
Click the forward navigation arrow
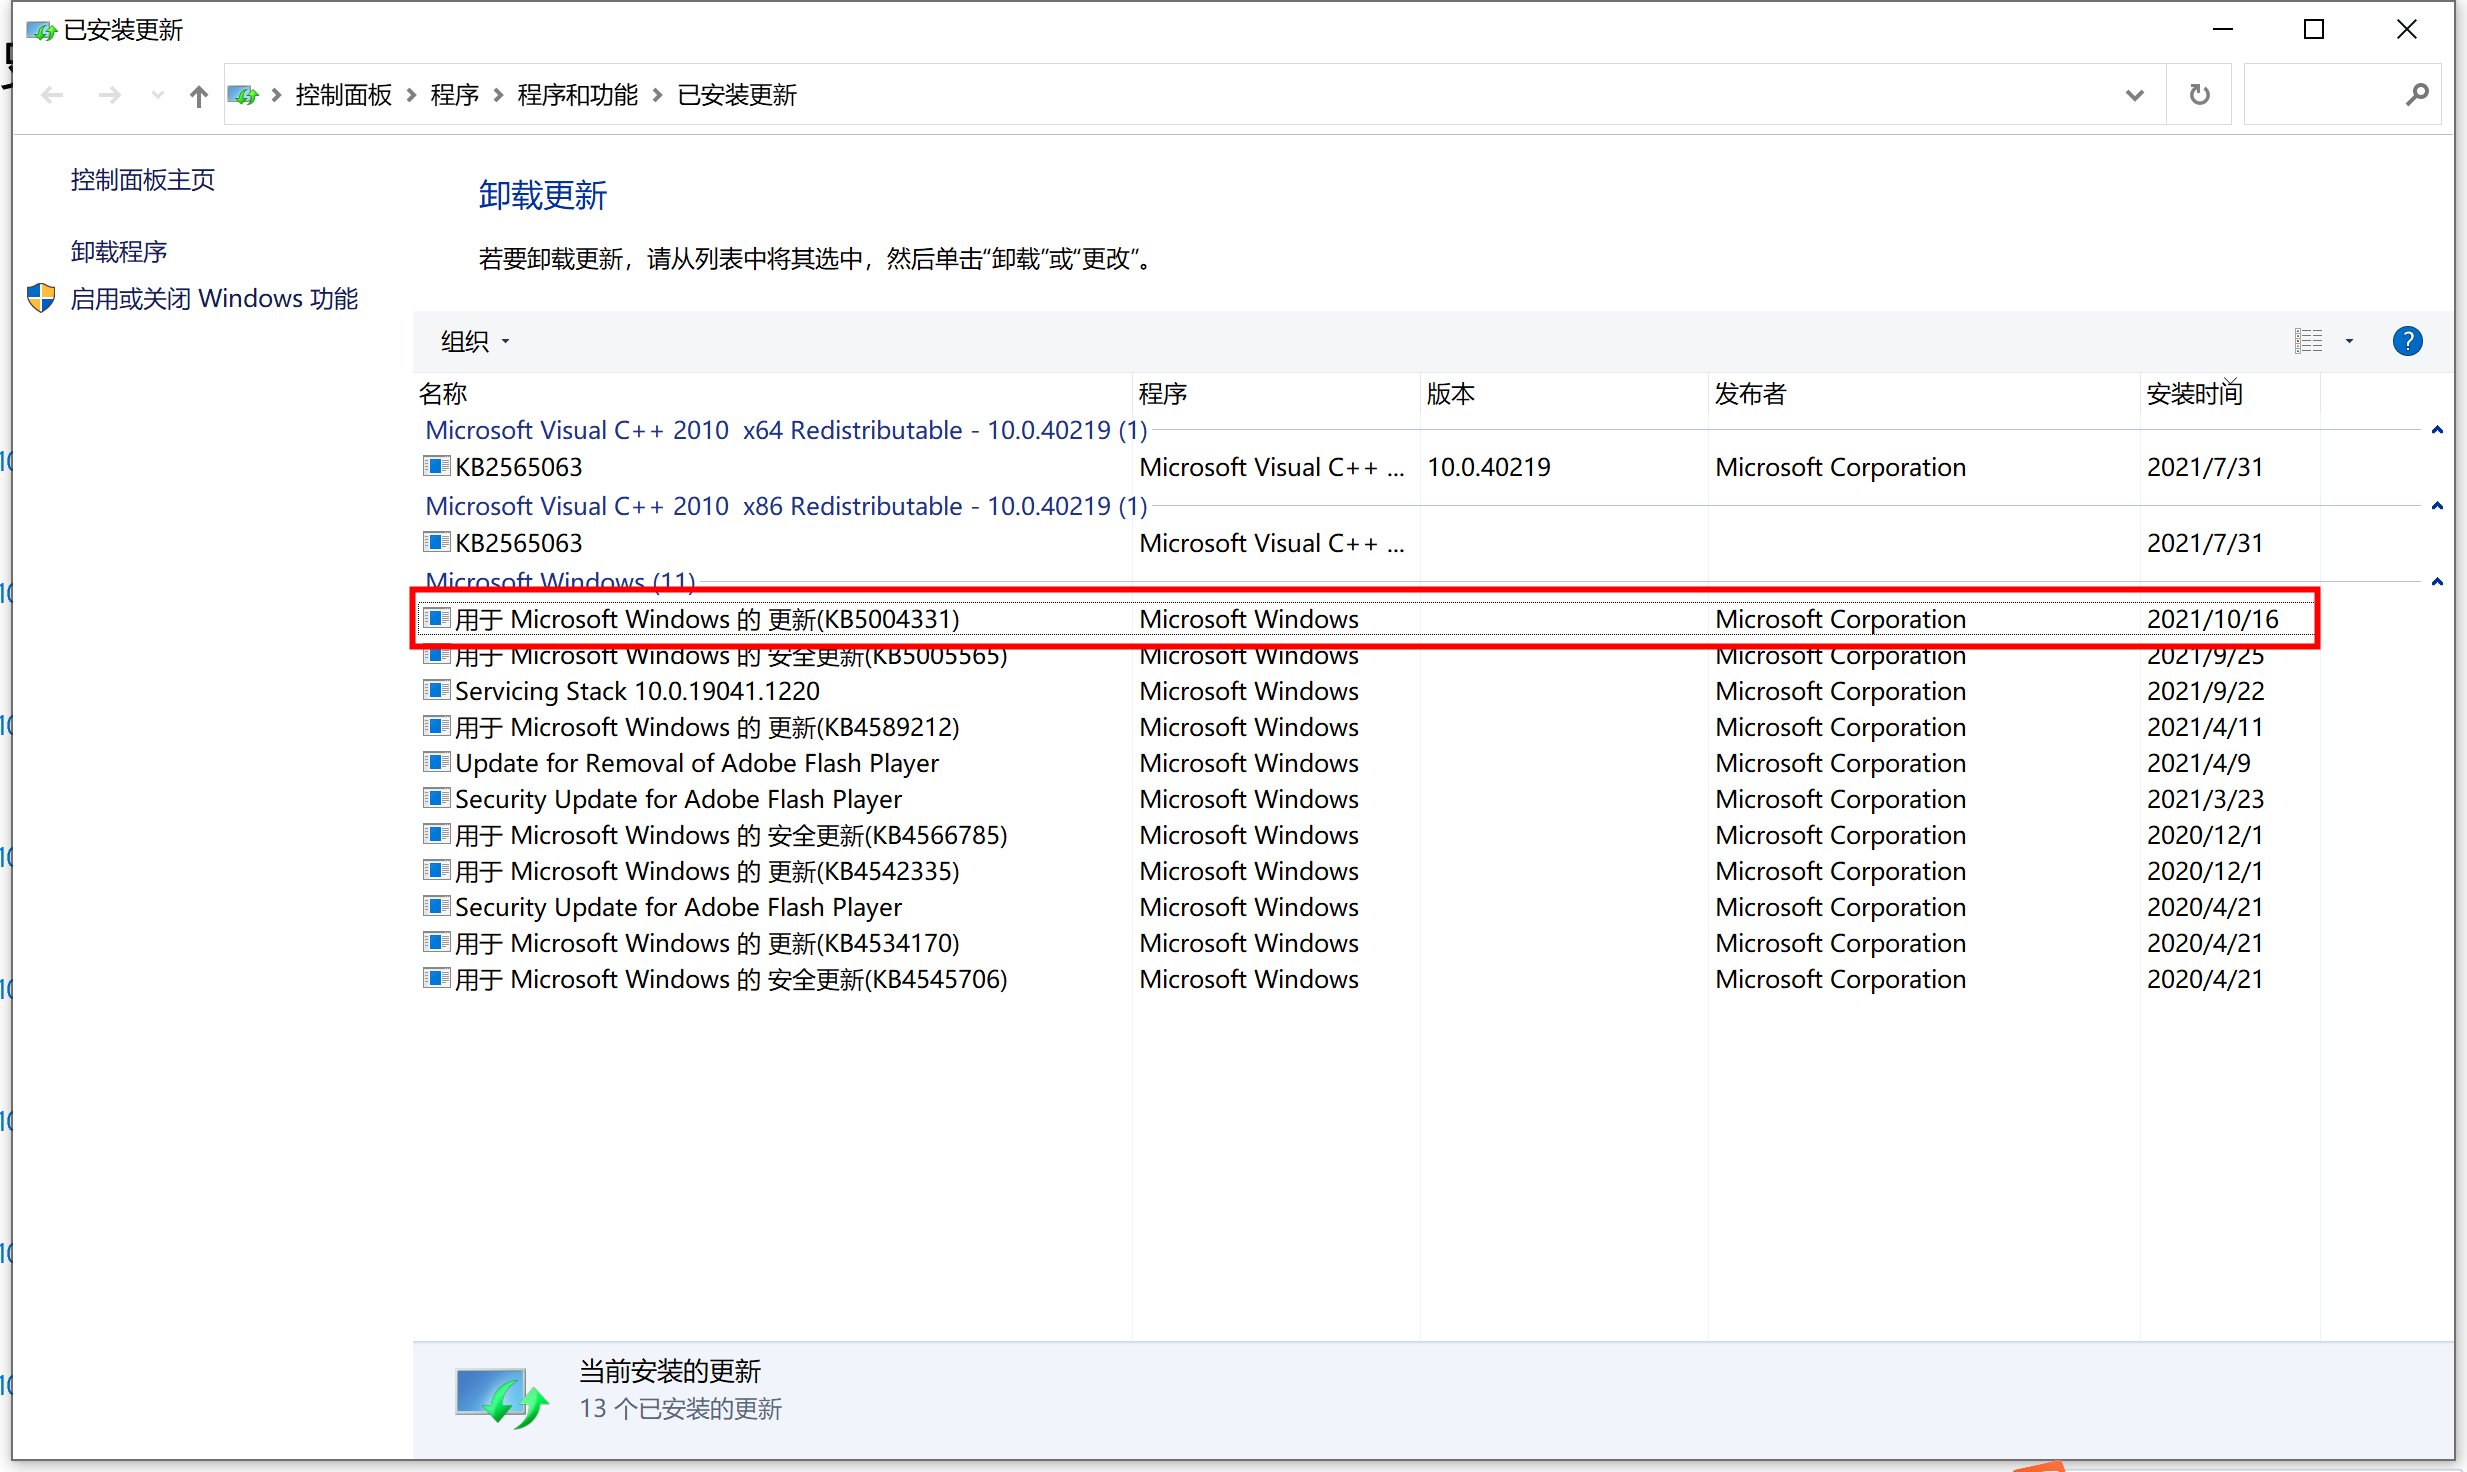coord(109,94)
